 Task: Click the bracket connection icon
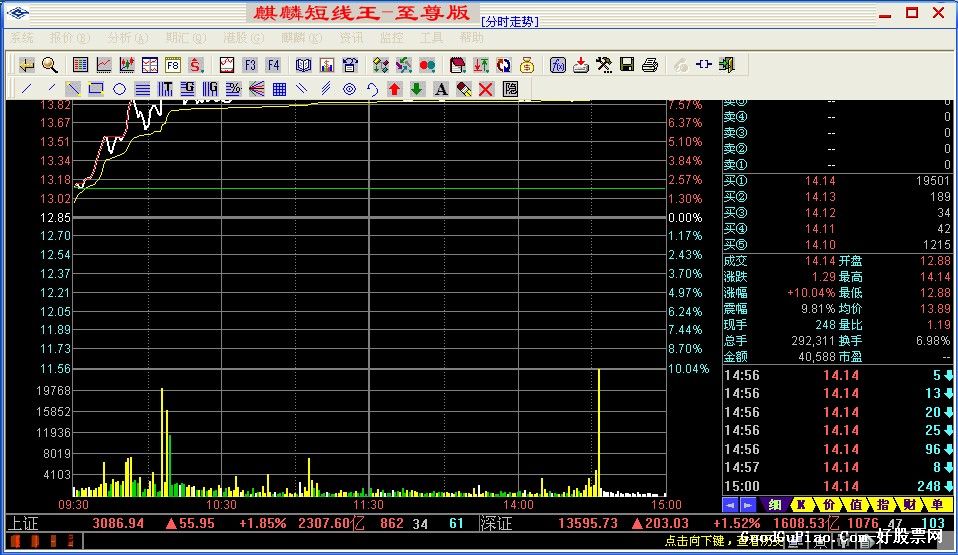(x=704, y=65)
